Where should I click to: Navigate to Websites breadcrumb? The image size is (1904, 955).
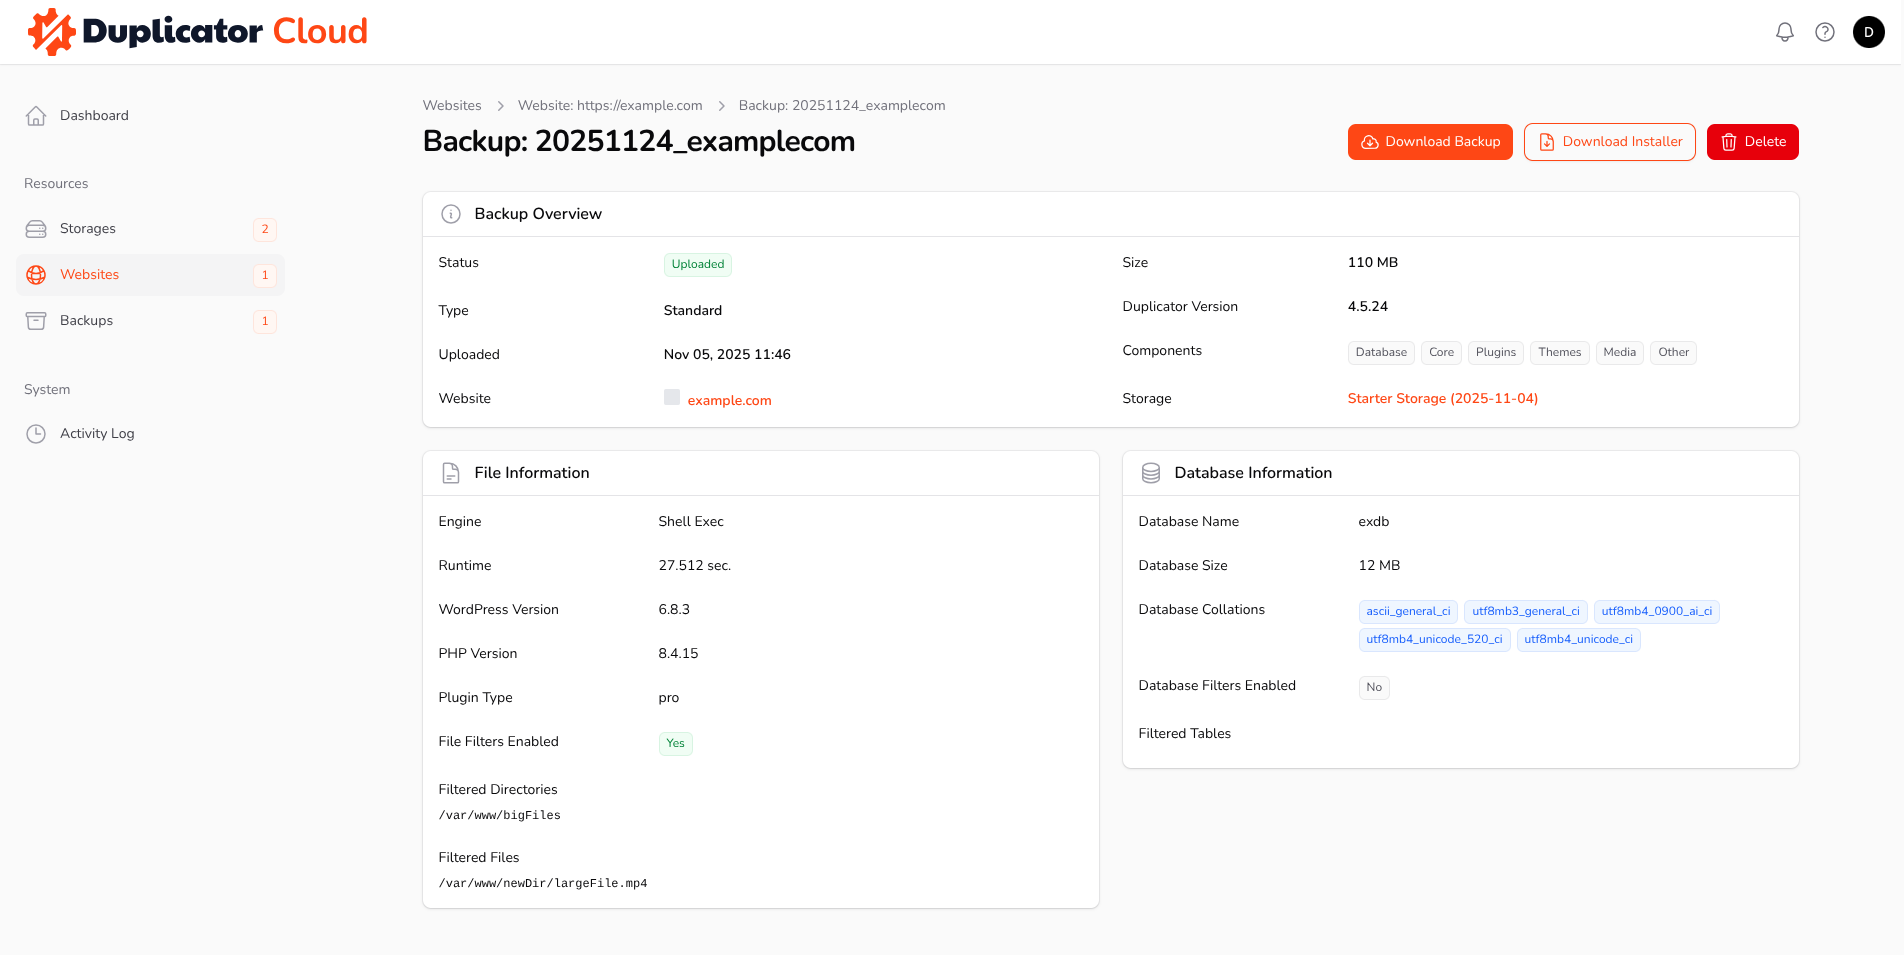pos(452,106)
